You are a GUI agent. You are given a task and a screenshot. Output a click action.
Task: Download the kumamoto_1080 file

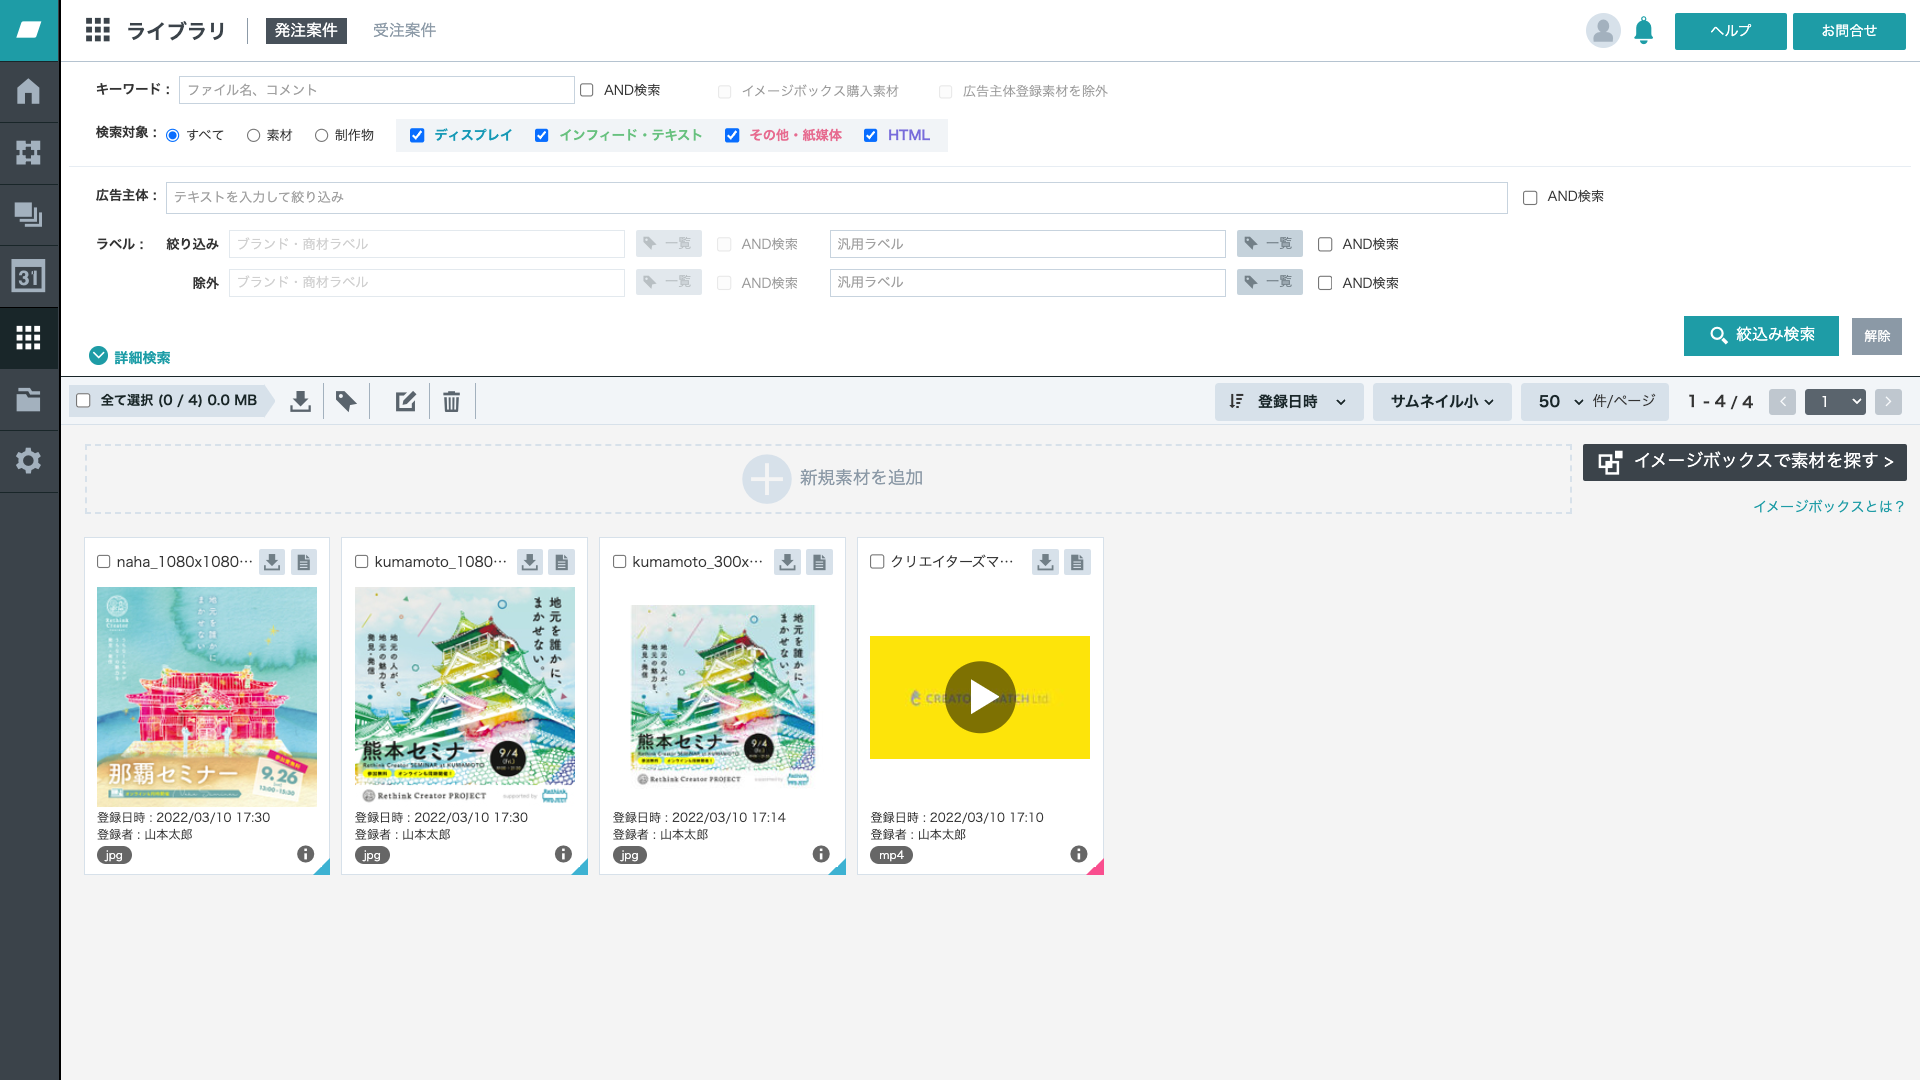coord(530,562)
